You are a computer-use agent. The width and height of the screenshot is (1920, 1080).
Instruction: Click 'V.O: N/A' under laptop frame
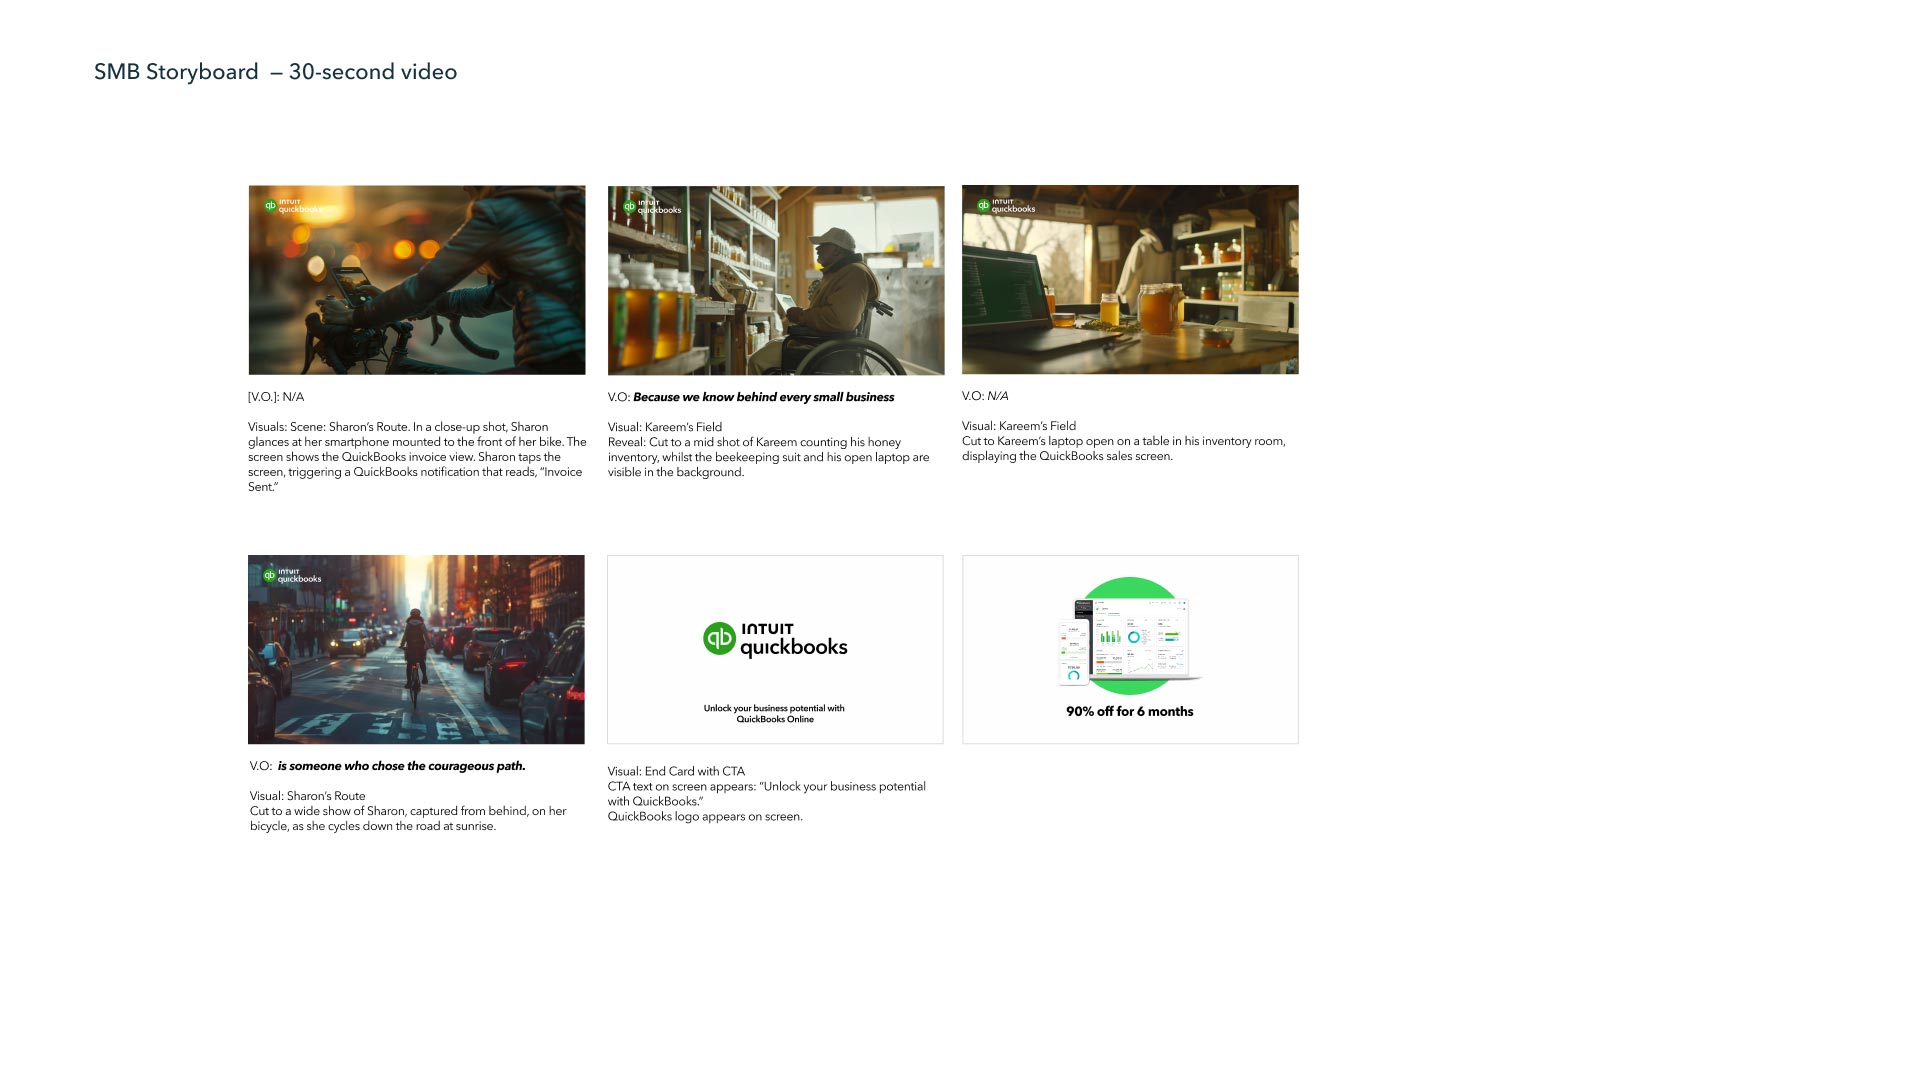tap(985, 396)
